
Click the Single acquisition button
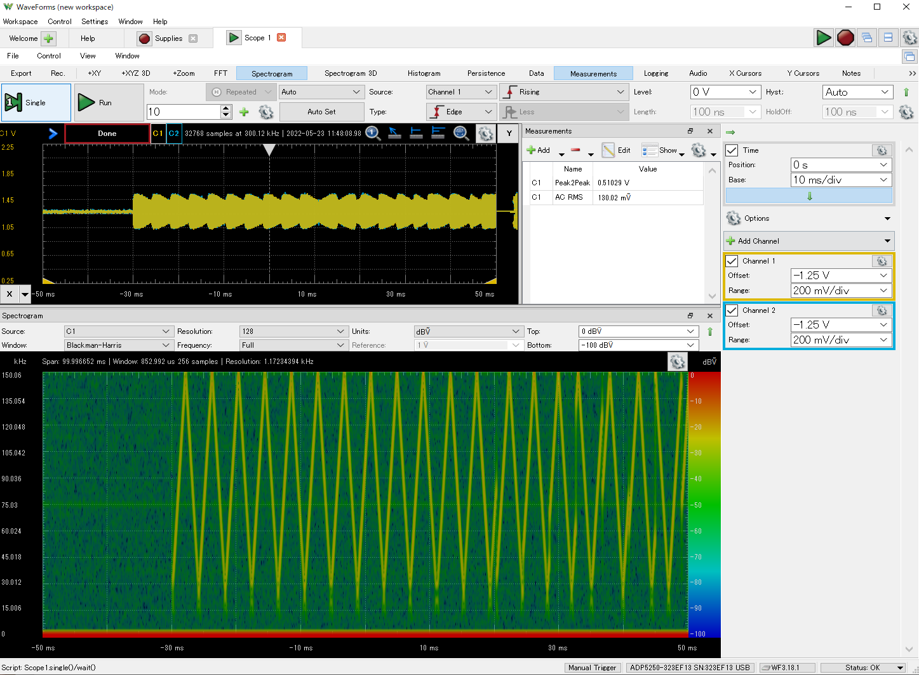pyautogui.click(x=36, y=102)
